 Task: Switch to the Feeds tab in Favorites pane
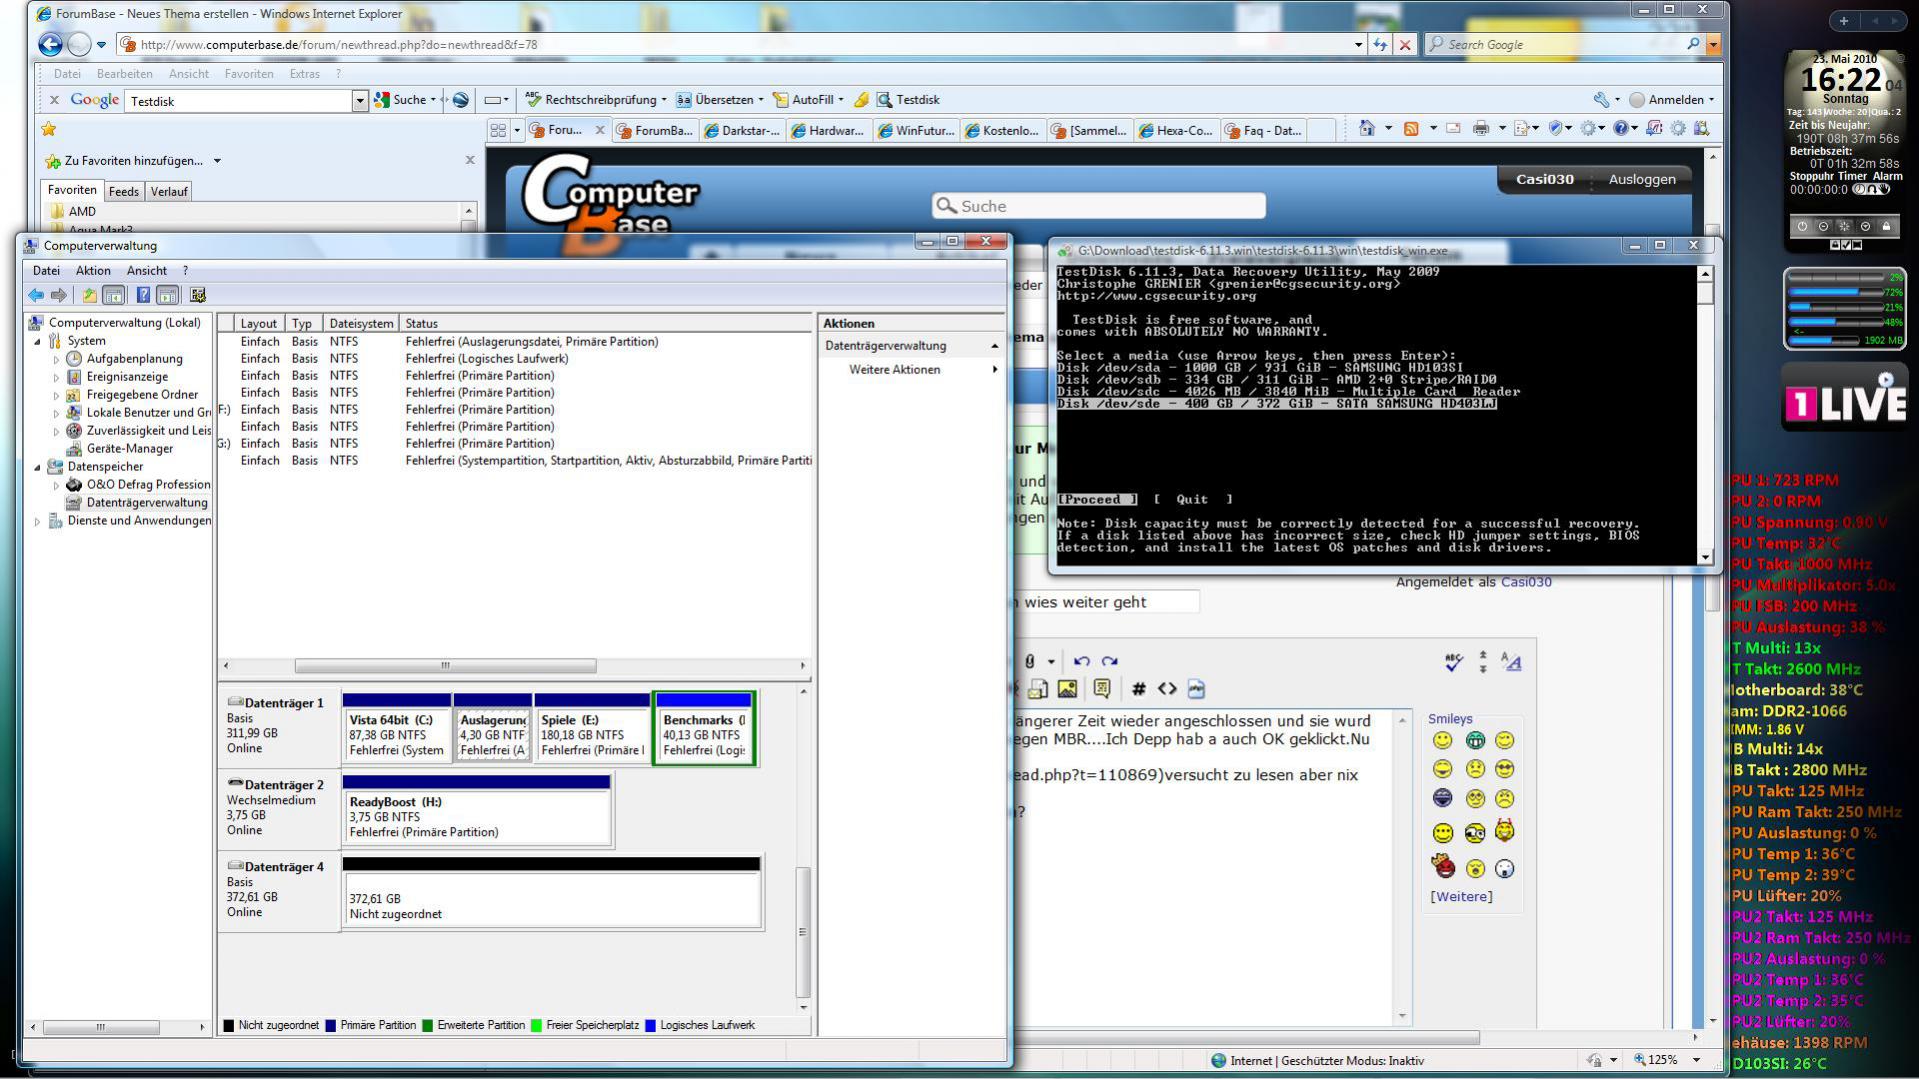[124, 191]
